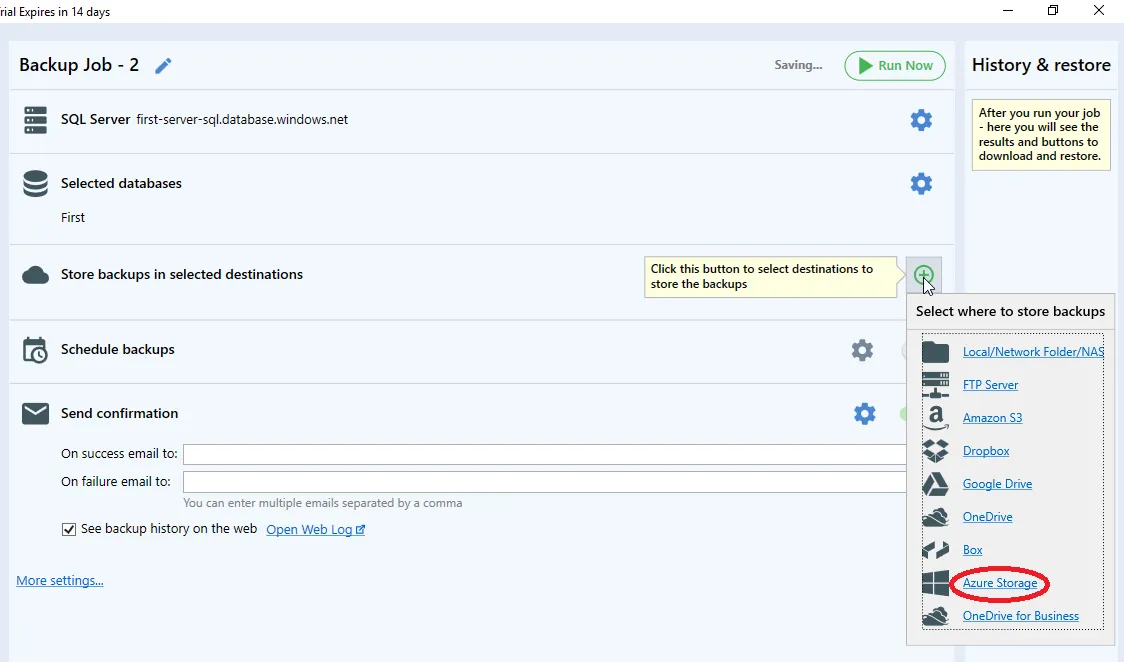Click the Select where to store backups header
Screen dimensions: 1124x662
point(1010,311)
